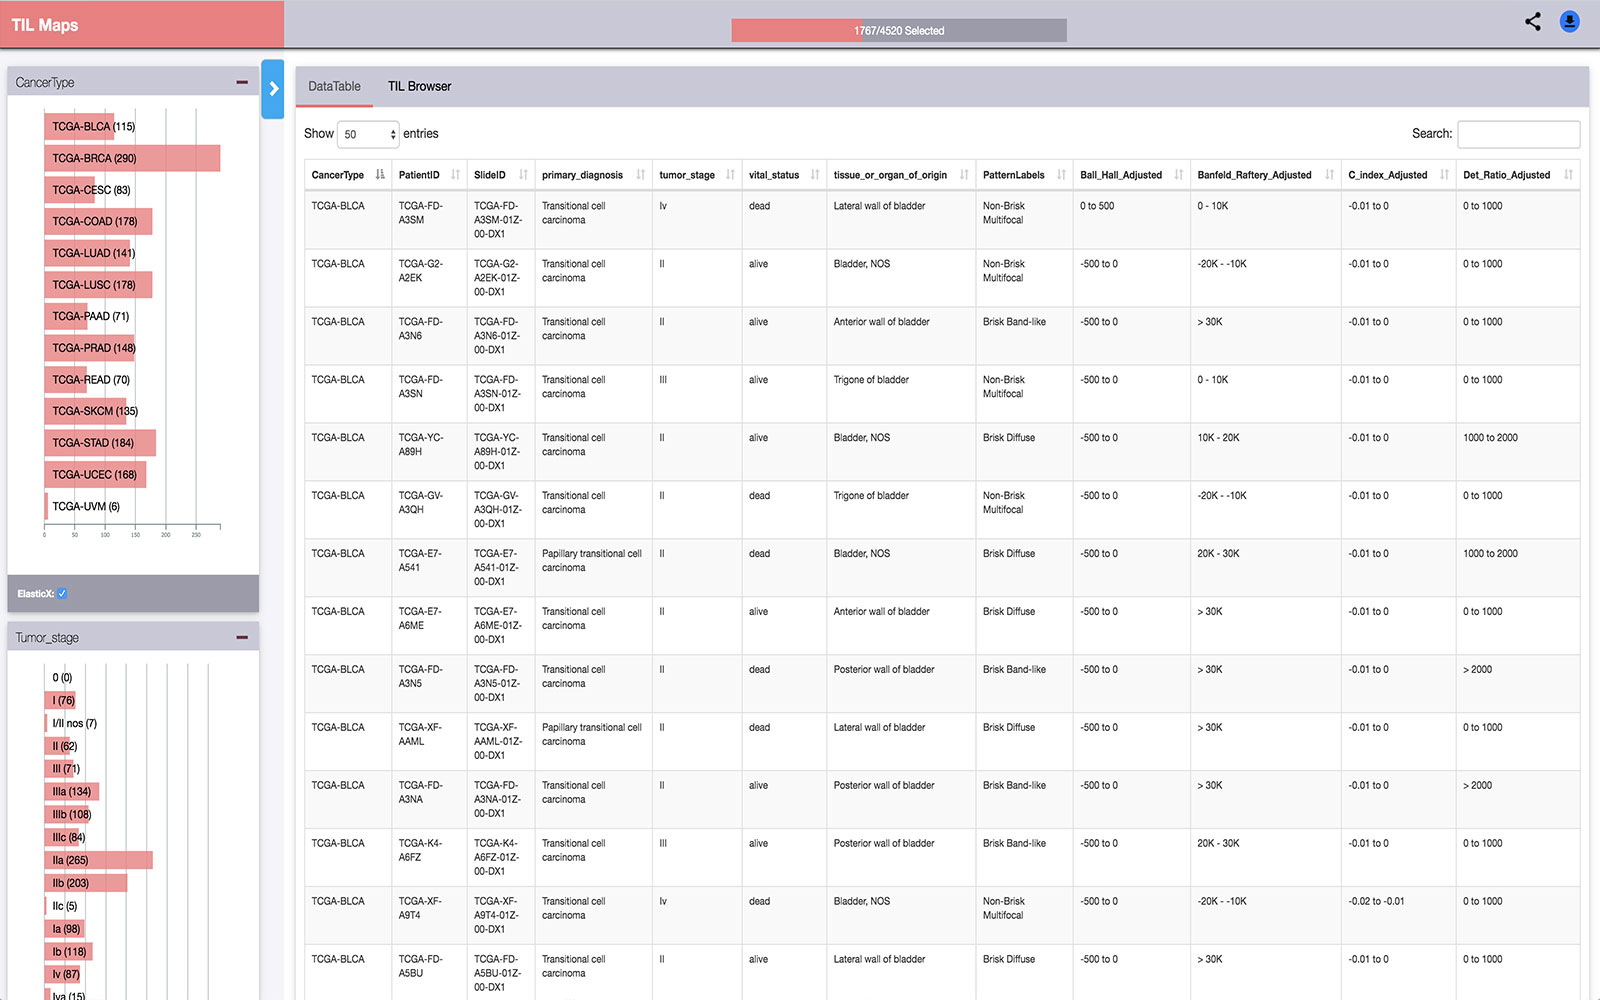Toggle the ElasticX checkbox
Viewport: 1600px width, 1000px height.
pyautogui.click(x=62, y=594)
